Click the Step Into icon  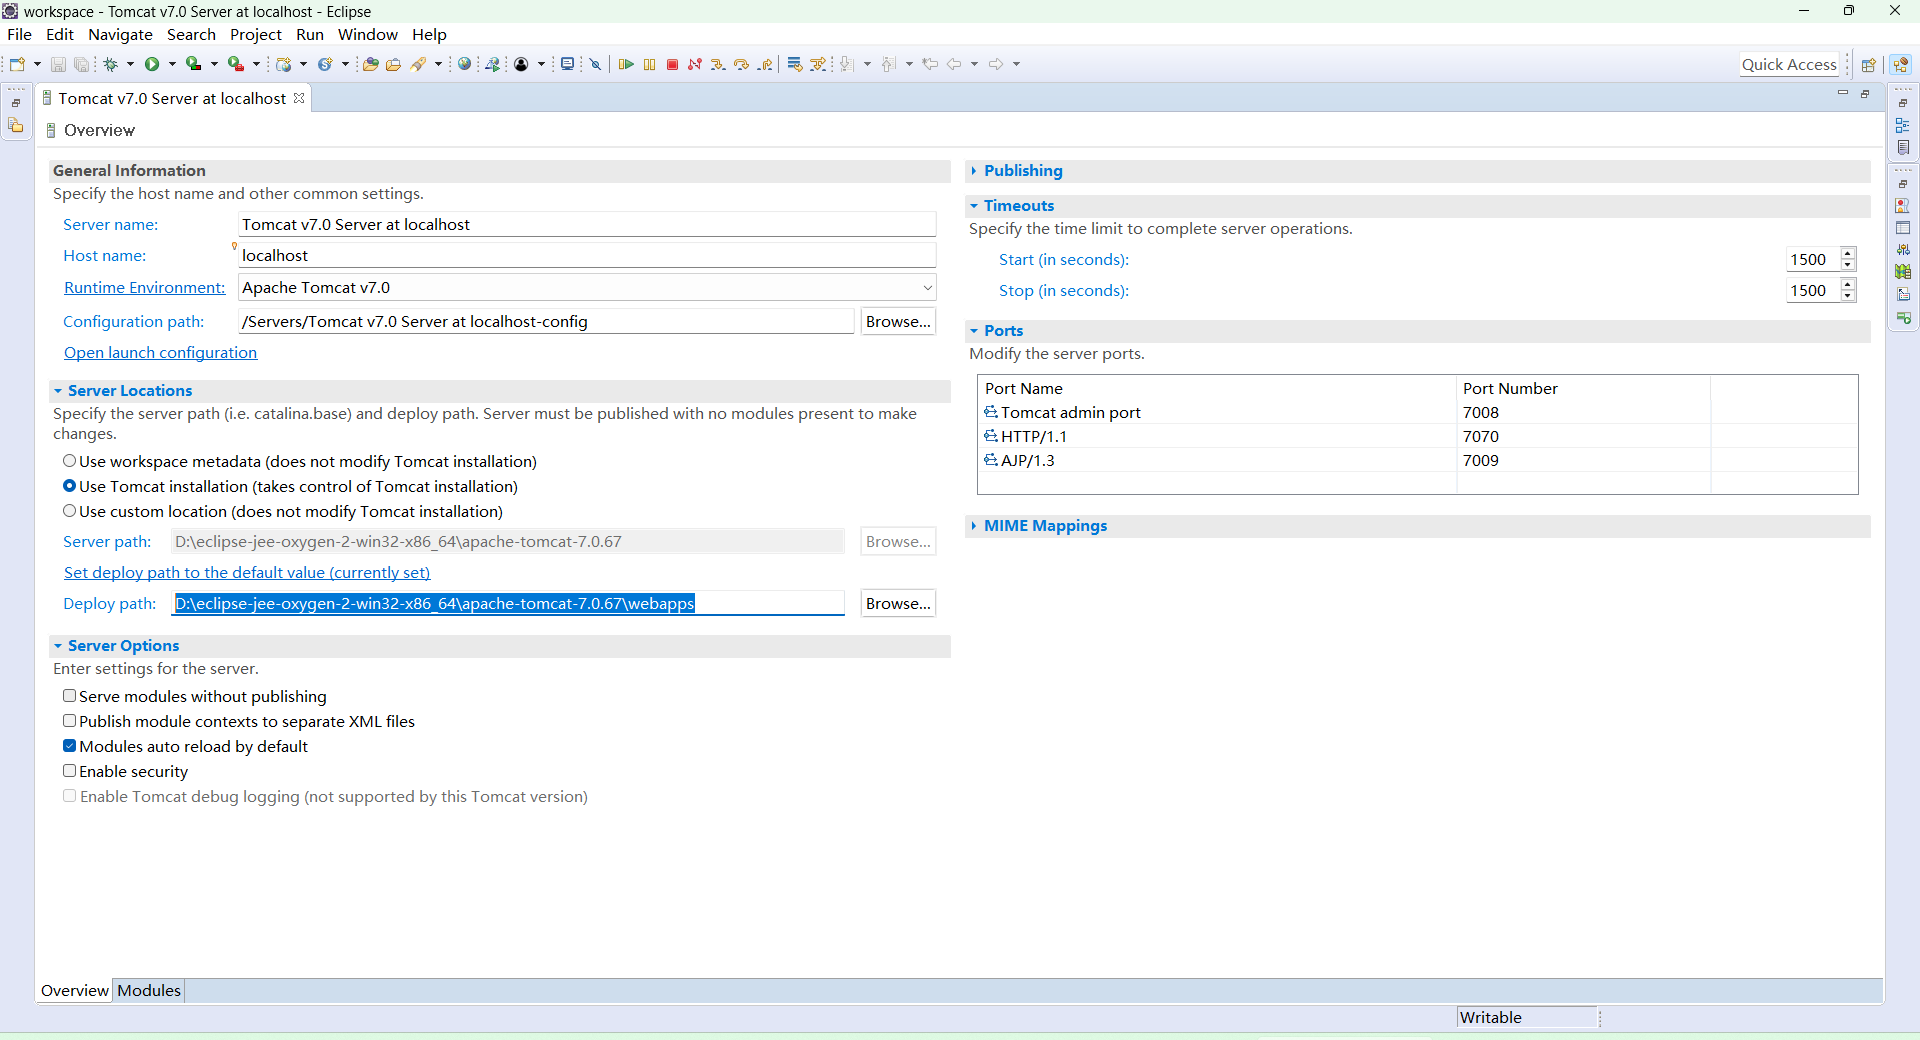tap(718, 64)
